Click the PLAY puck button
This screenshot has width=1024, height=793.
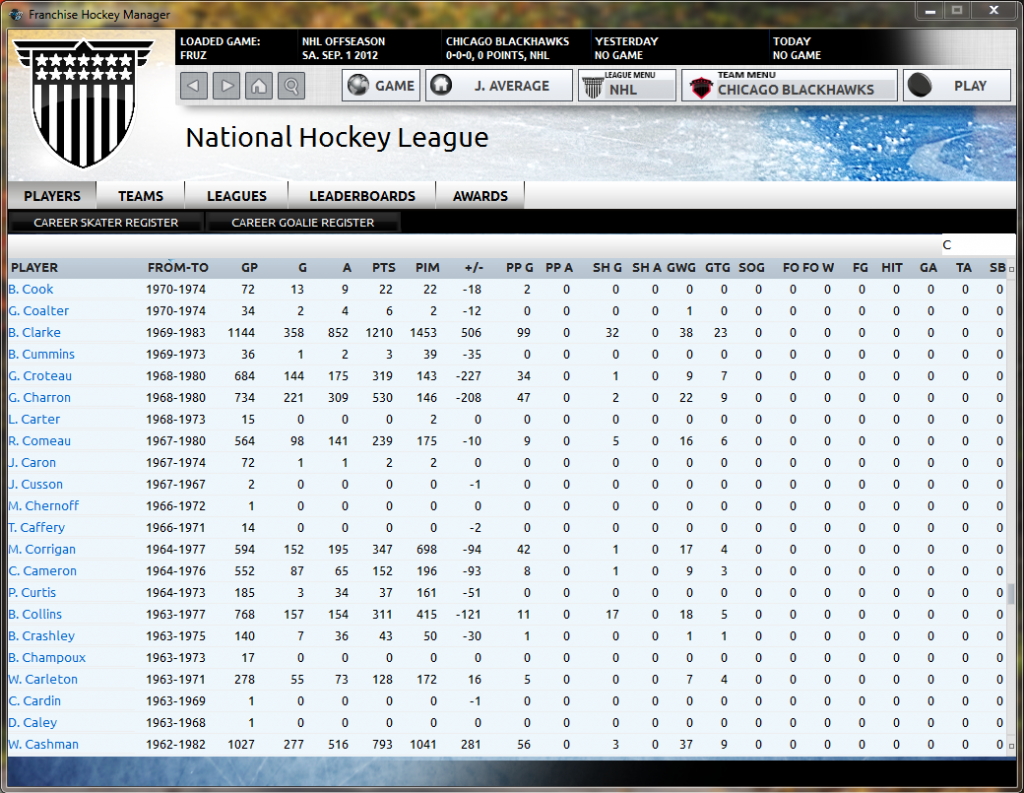pos(957,86)
